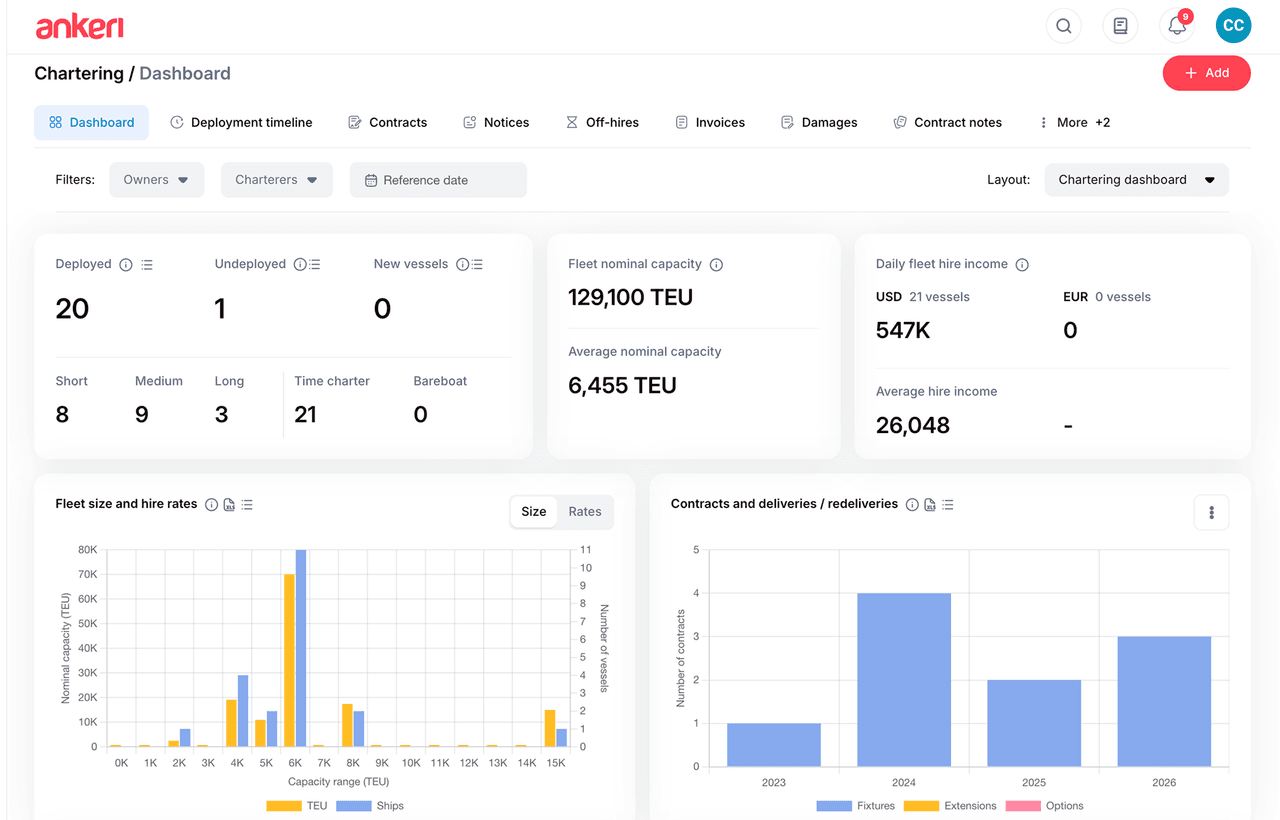Change the layout via Chartering dashboard dropdown
The height and width of the screenshot is (820, 1280).
(1136, 179)
